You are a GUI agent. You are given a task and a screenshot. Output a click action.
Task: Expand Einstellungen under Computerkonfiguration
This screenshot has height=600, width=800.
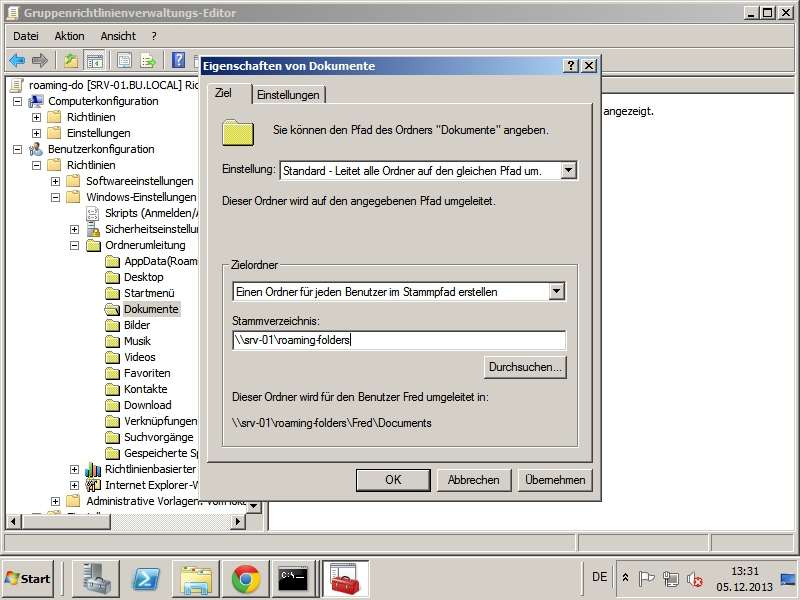coord(36,133)
